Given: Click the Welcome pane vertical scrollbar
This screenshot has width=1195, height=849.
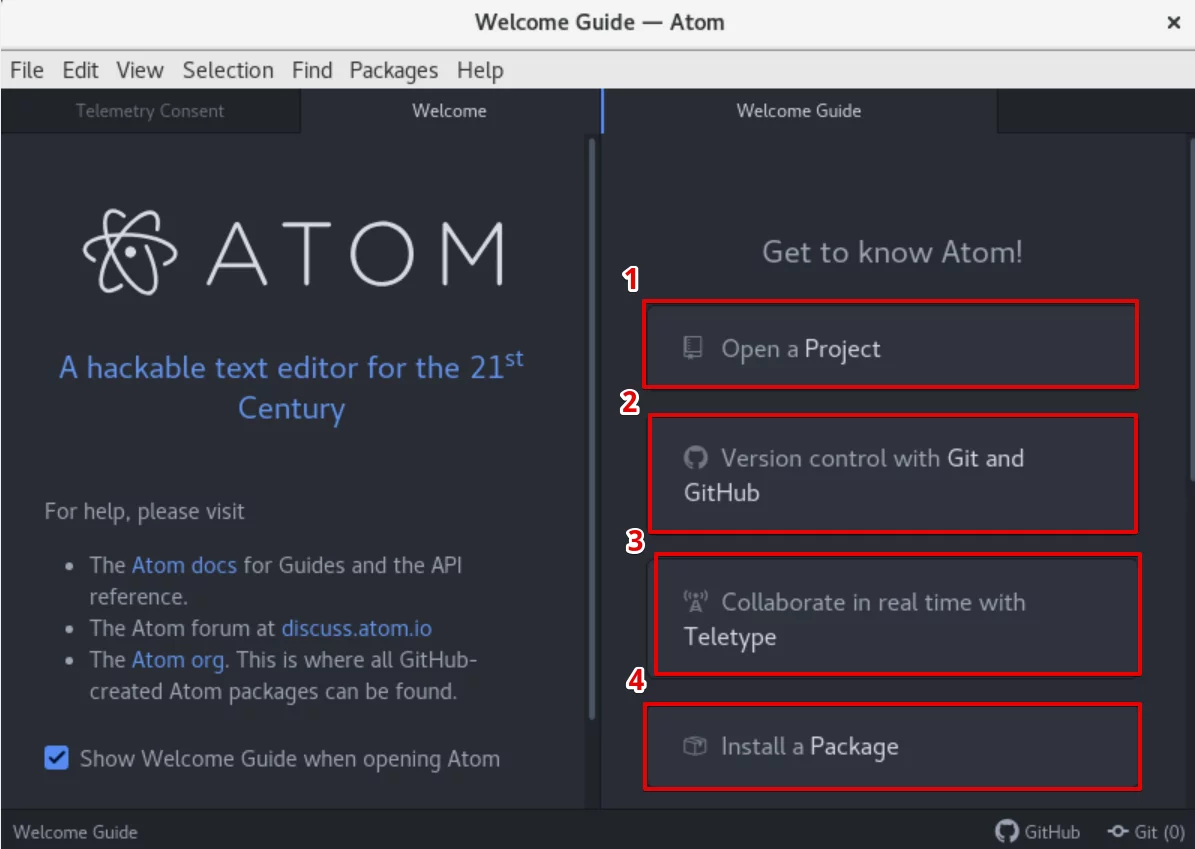Looking at the screenshot, I should click(x=591, y=428).
